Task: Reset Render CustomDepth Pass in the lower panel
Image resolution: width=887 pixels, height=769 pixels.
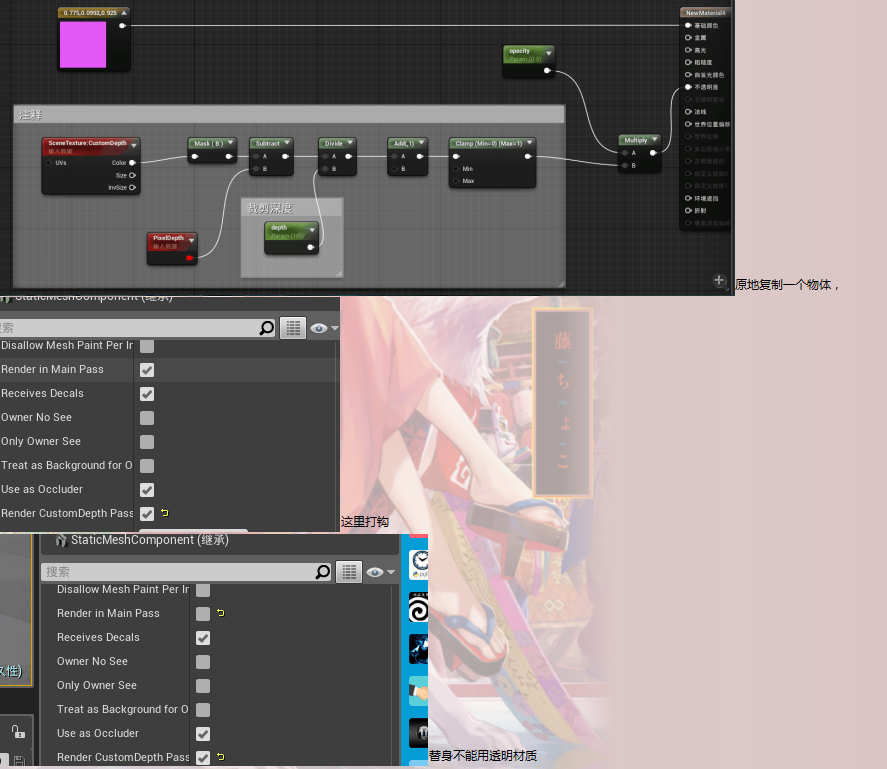Action: point(221,757)
